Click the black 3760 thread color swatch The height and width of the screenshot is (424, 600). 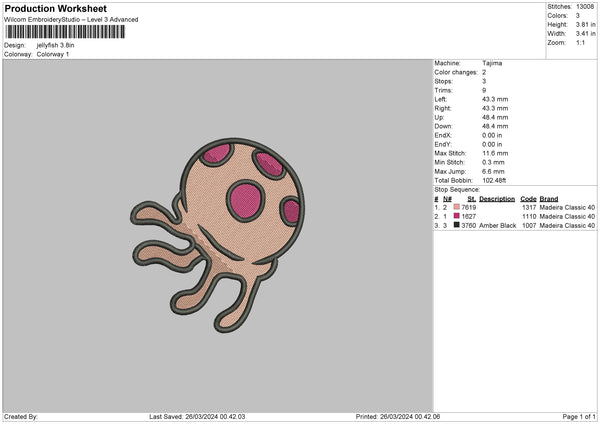click(457, 226)
